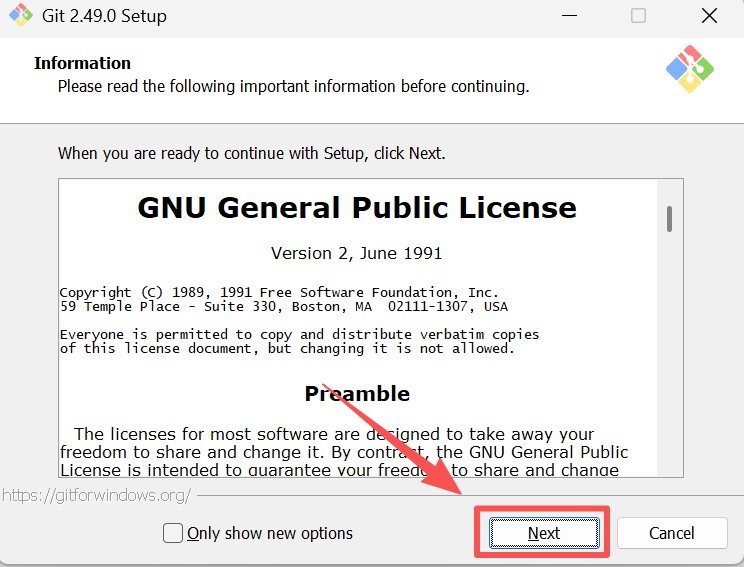Click the Git logo icon in title bar
This screenshot has width=744, height=567.
21,16
